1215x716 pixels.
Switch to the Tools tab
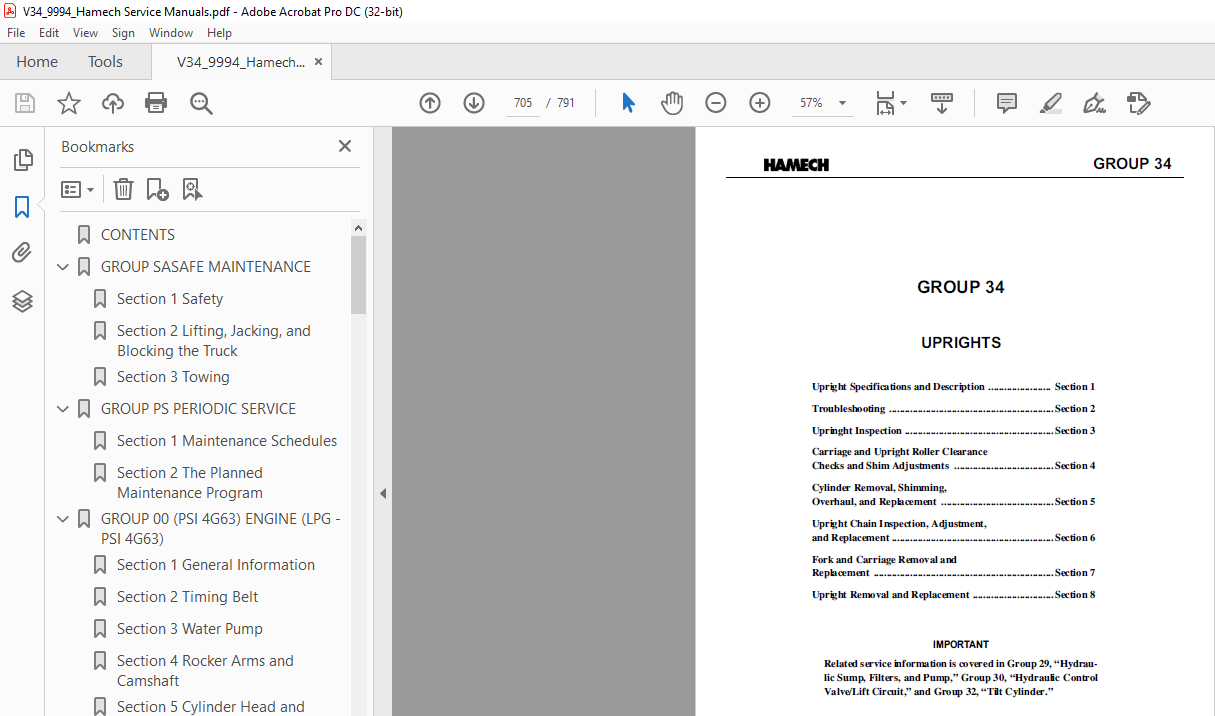[105, 62]
